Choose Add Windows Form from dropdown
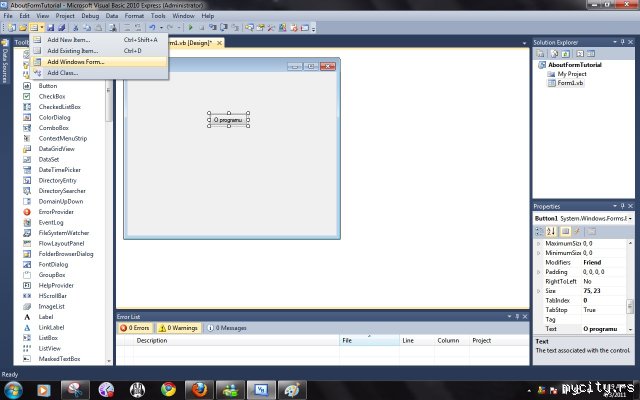This screenshot has height=400, width=640. (x=99, y=62)
